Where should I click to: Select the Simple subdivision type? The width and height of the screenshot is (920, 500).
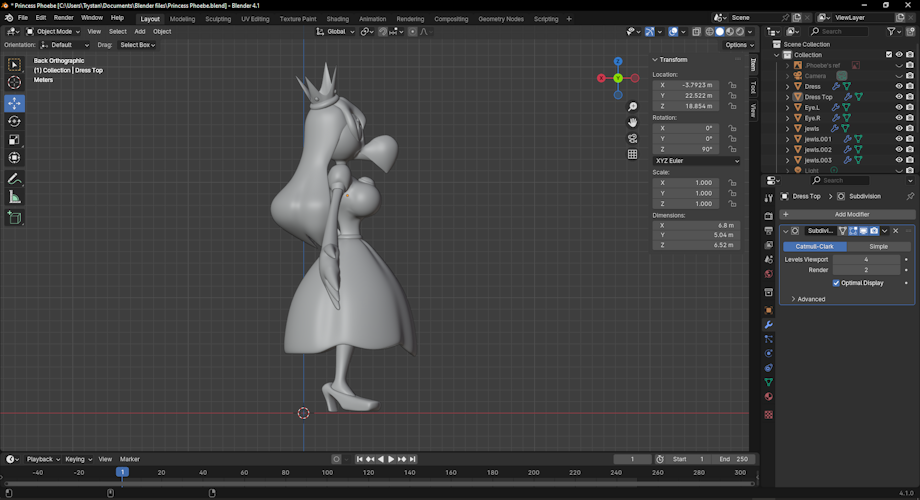tap(878, 246)
